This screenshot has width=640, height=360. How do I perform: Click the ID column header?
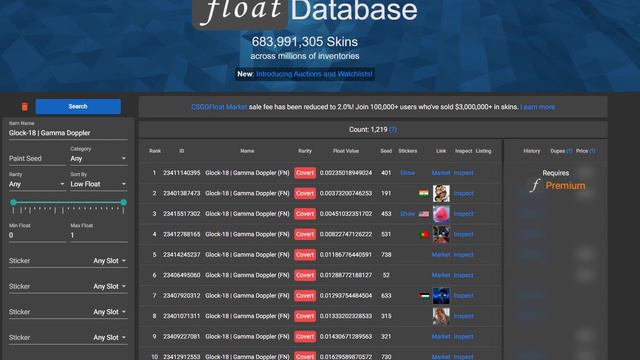pyautogui.click(x=182, y=151)
